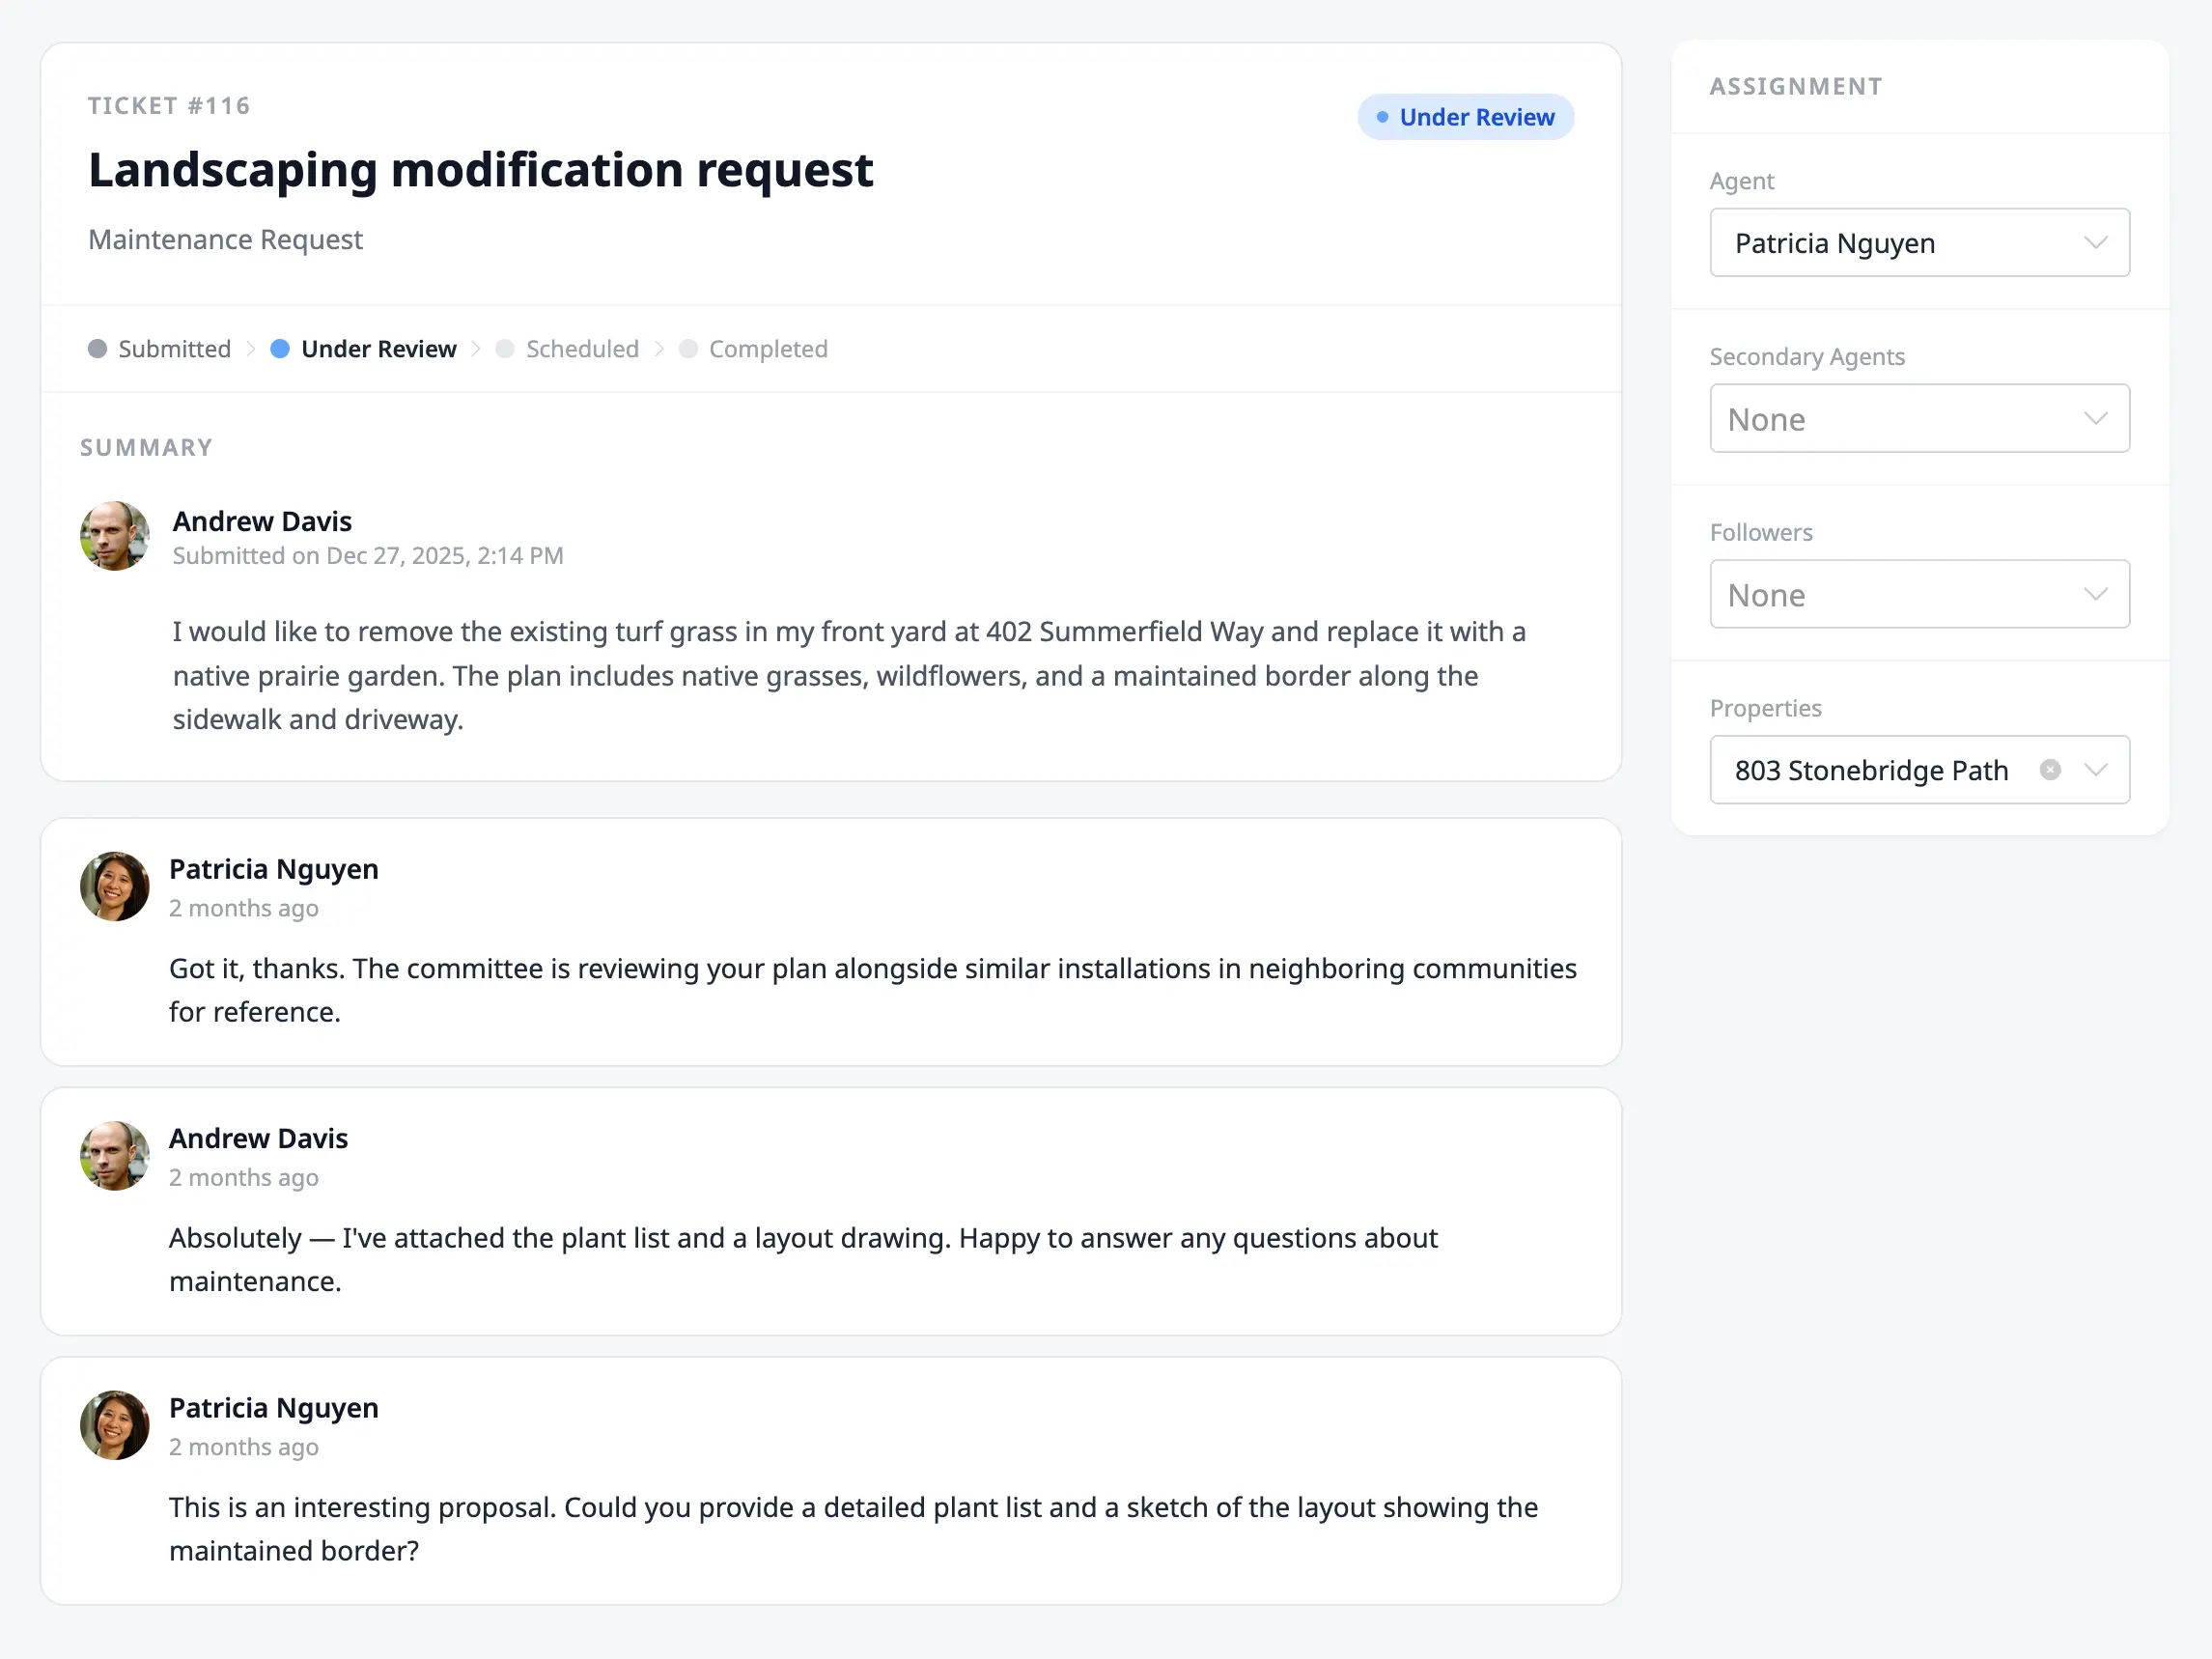Image resolution: width=2212 pixels, height=1659 pixels.
Task: Click the Scheduled status dot
Action: [x=505, y=348]
